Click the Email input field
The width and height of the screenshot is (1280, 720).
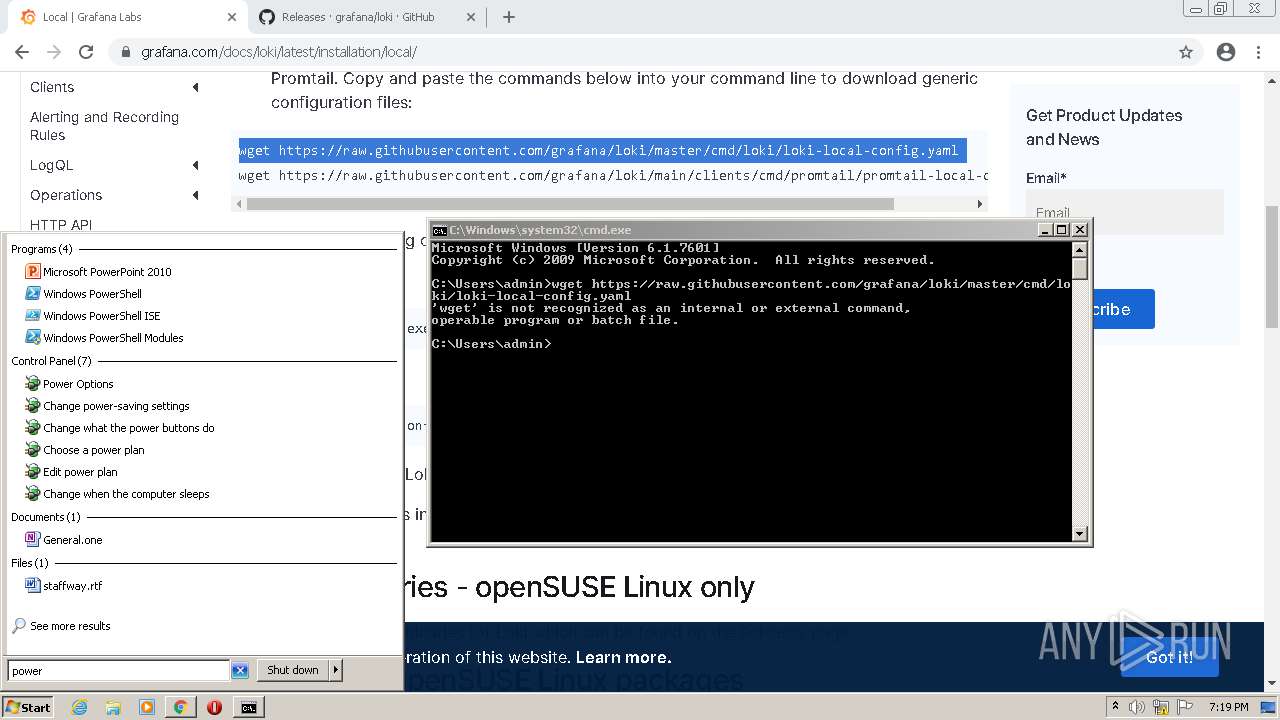point(1124,212)
